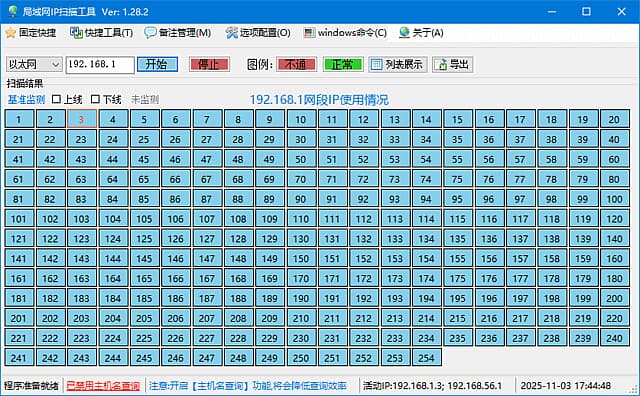Viewport: 640px width, 396px height.
Task: Open the 快捷工具(T) menu
Action: (102, 33)
